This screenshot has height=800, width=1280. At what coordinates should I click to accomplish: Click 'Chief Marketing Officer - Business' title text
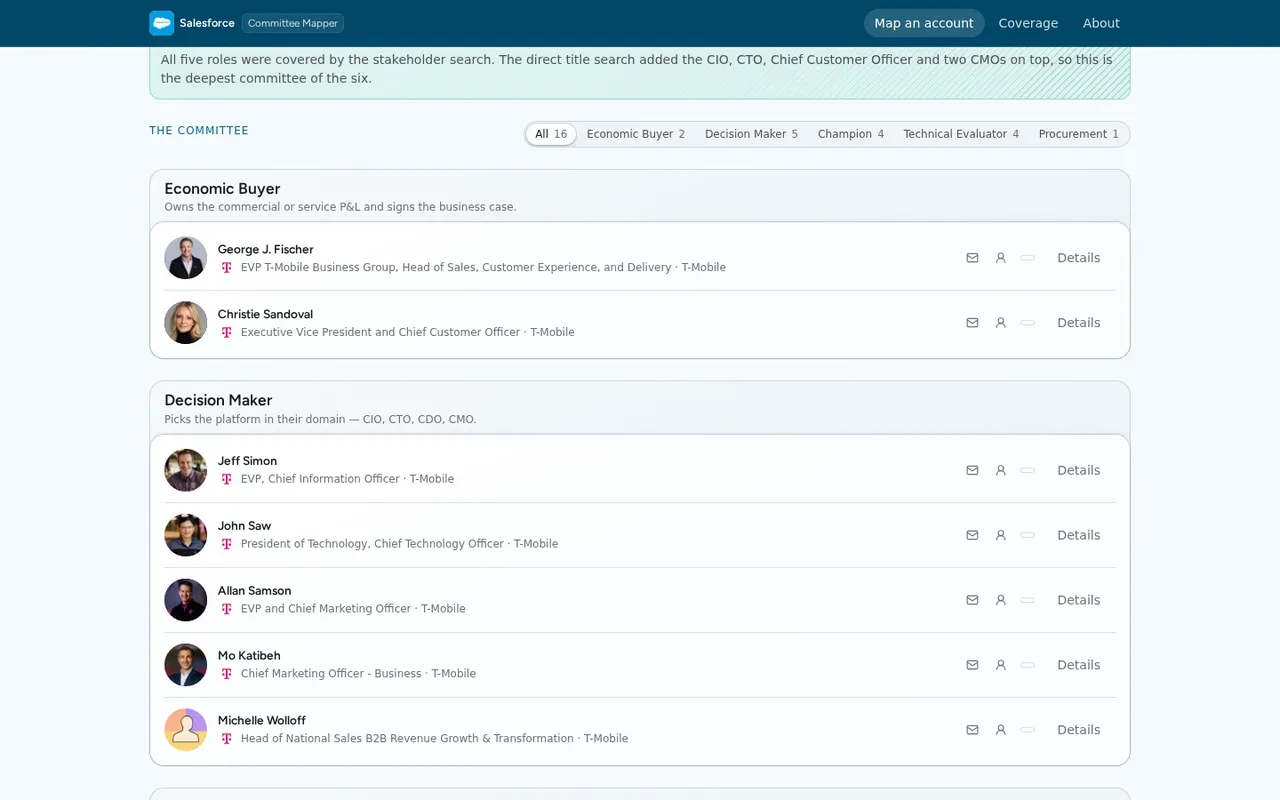(331, 674)
